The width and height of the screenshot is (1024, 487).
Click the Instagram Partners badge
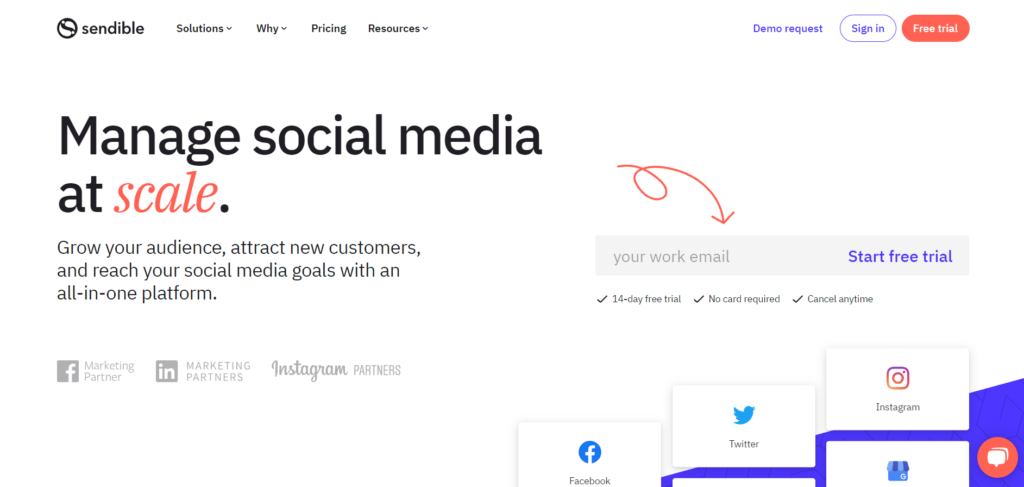click(x=336, y=370)
